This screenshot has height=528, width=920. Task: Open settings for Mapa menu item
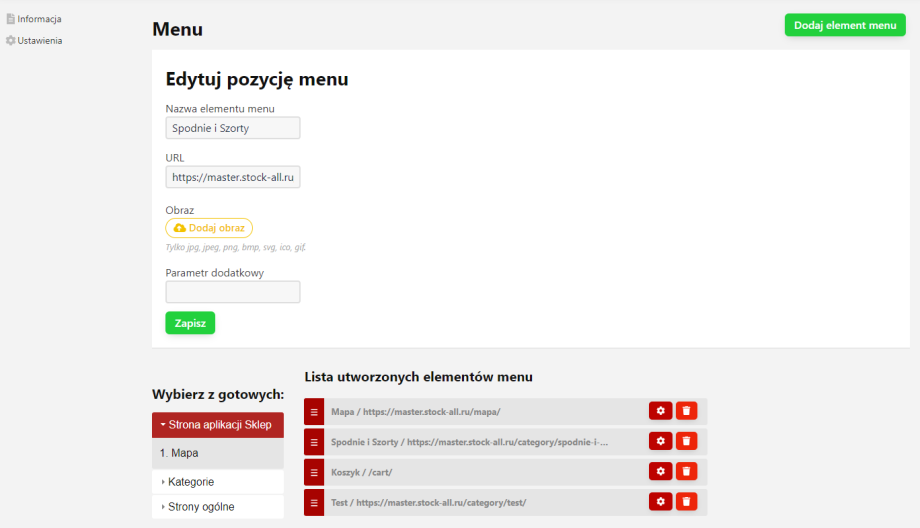click(x=660, y=411)
